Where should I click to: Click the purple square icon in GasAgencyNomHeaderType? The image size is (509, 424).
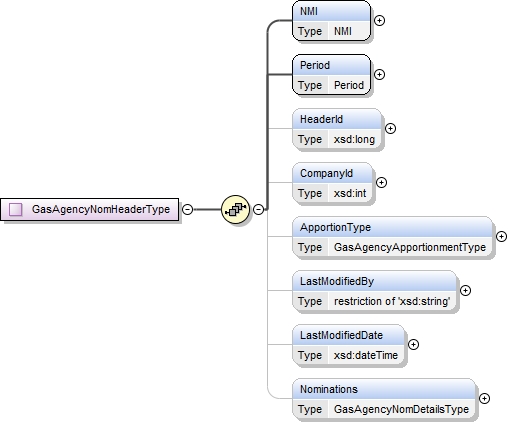[x=16, y=209]
